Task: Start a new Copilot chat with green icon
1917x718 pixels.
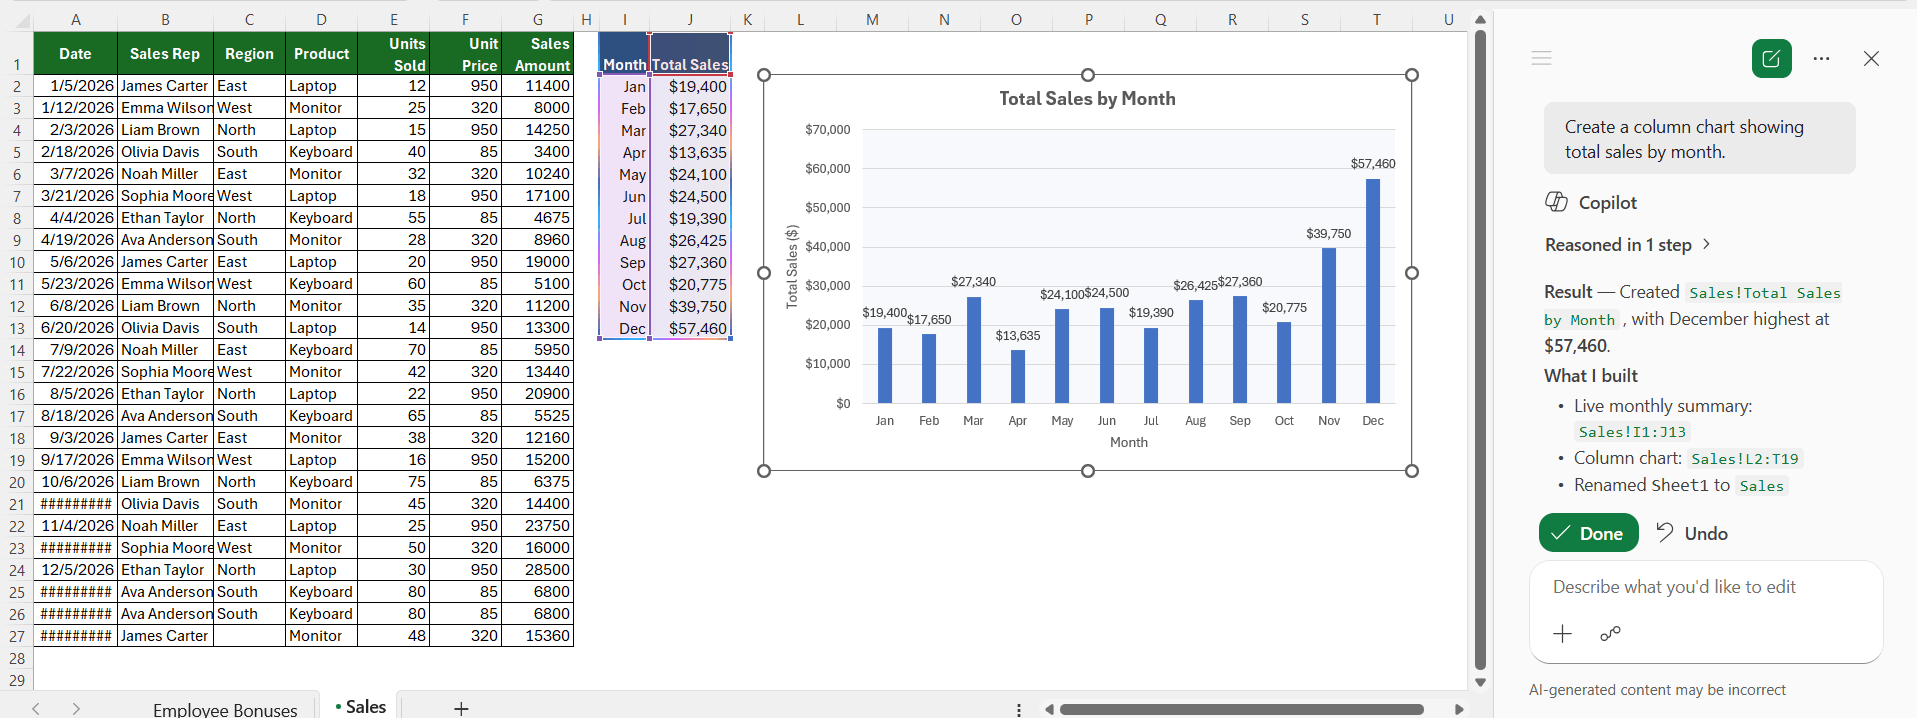Action: [x=1771, y=58]
